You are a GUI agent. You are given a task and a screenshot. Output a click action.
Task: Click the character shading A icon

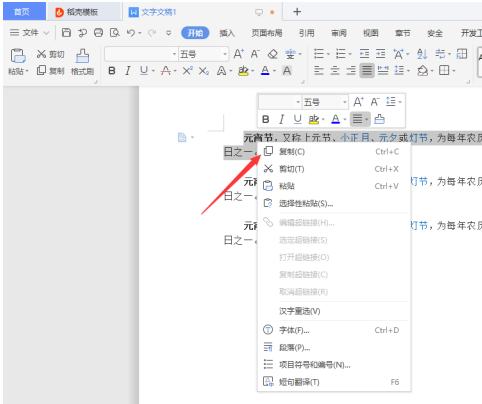[287, 71]
